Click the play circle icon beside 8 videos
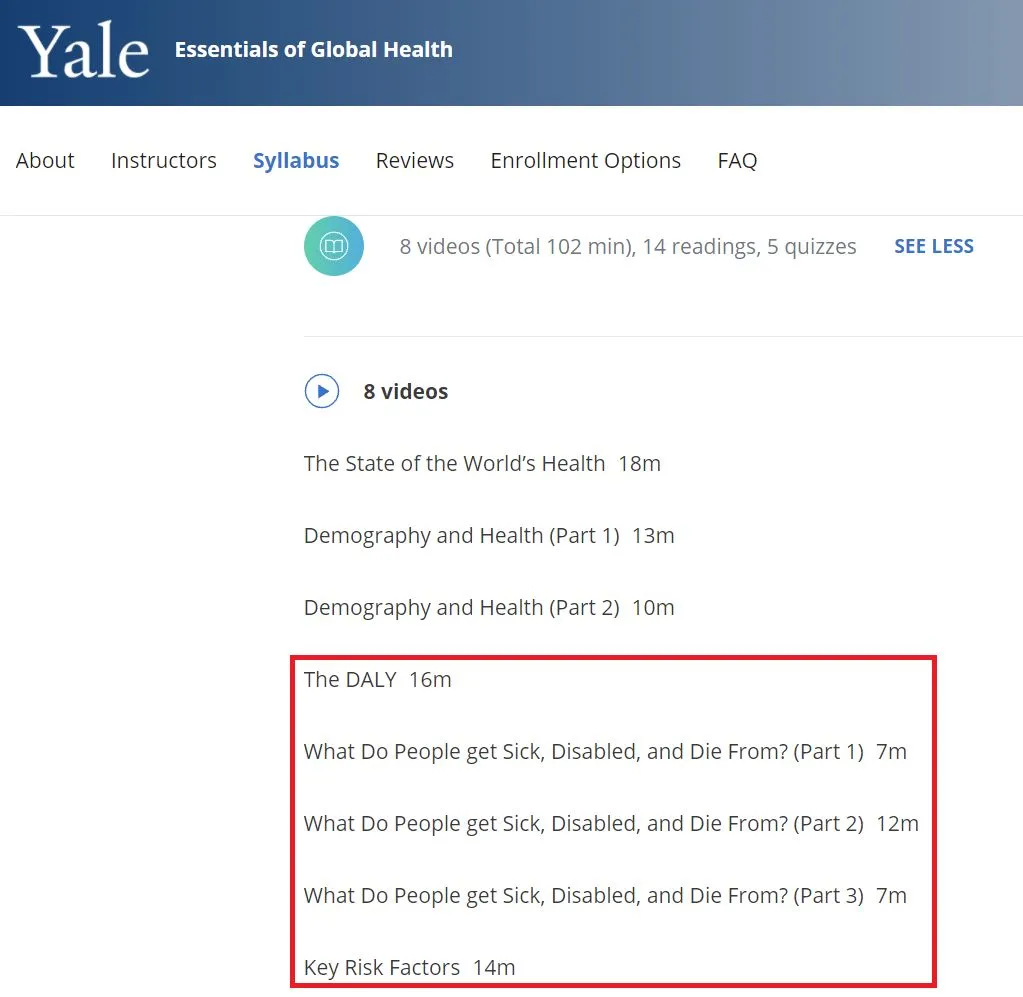Viewport: 1023px width, 997px height. pos(322,391)
